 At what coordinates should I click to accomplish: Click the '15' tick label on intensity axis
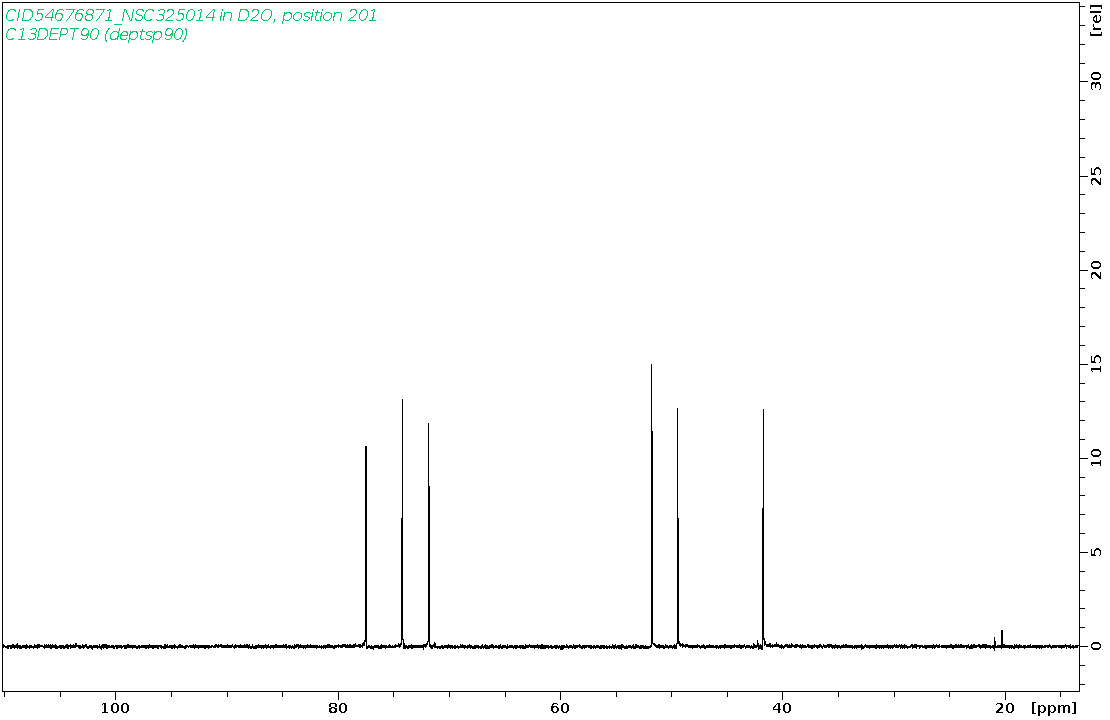tap(1096, 363)
